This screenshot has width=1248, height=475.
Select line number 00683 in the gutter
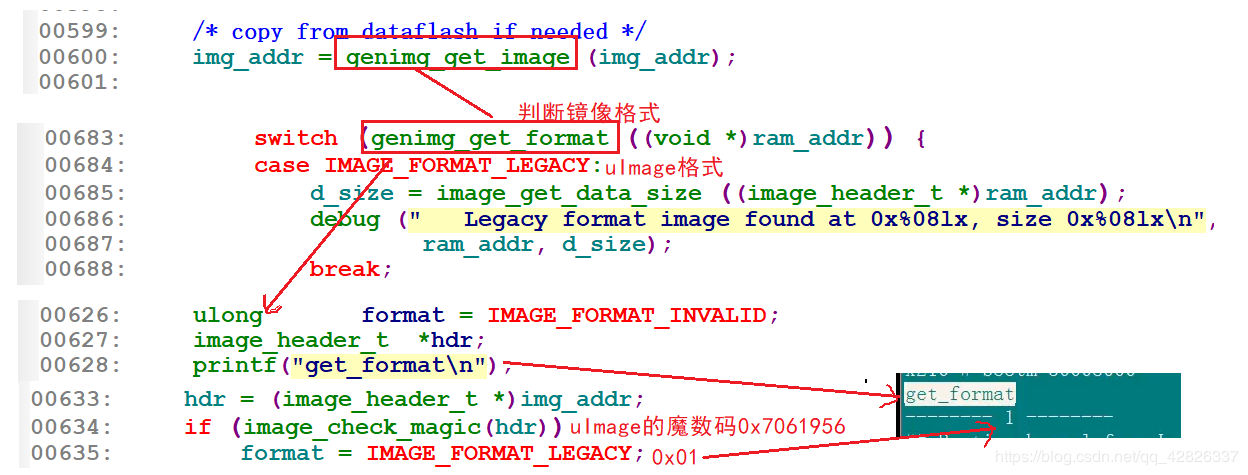tap(86, 138)
